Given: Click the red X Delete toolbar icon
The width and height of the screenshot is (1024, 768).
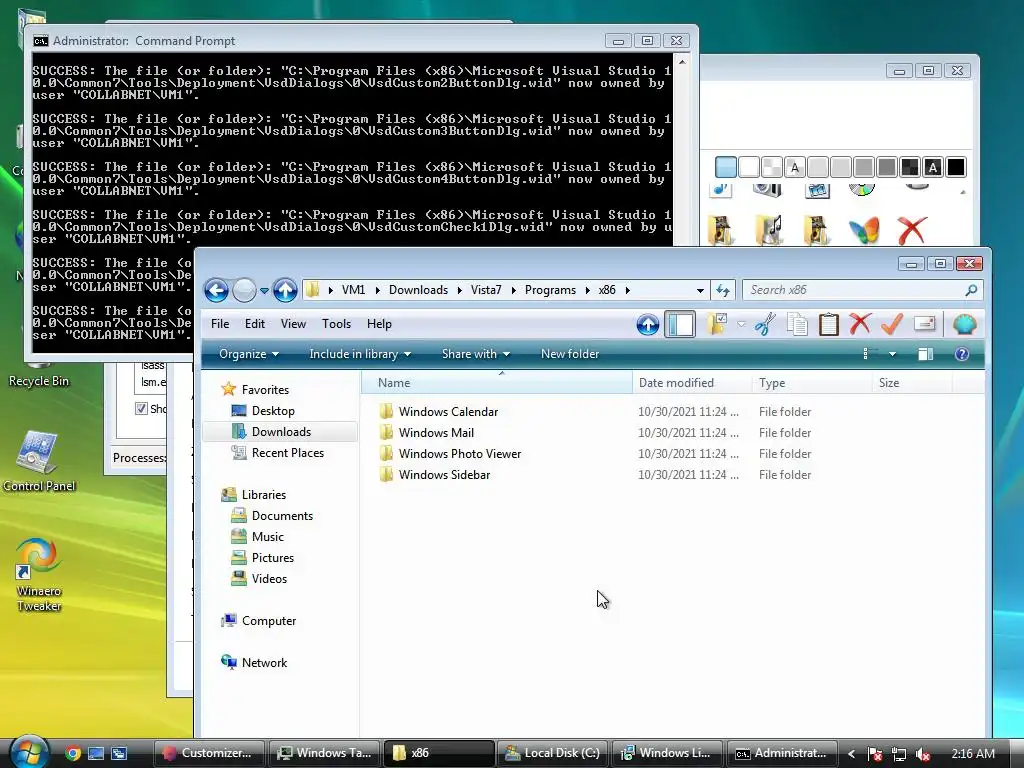Looking at the screenshot, I should point(860,323).
